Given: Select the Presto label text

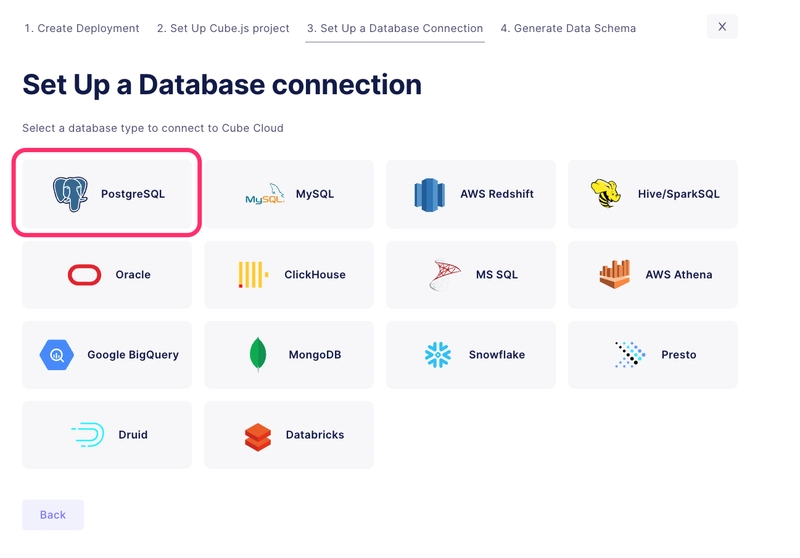Looking at the screenshot, I should [x=679, y=355].
